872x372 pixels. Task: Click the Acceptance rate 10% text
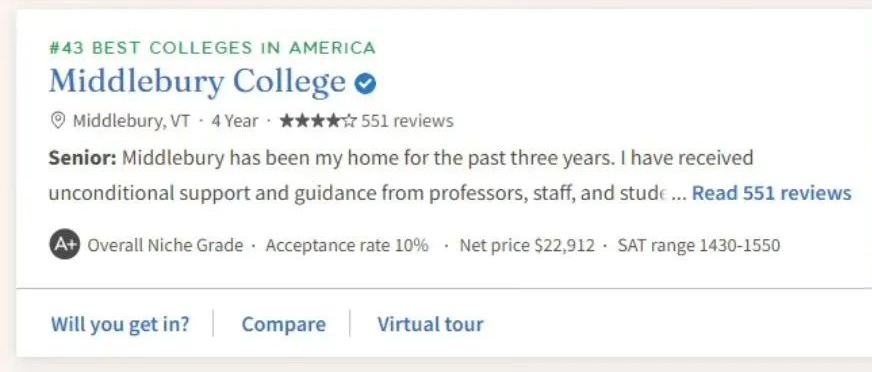(347, 245)
